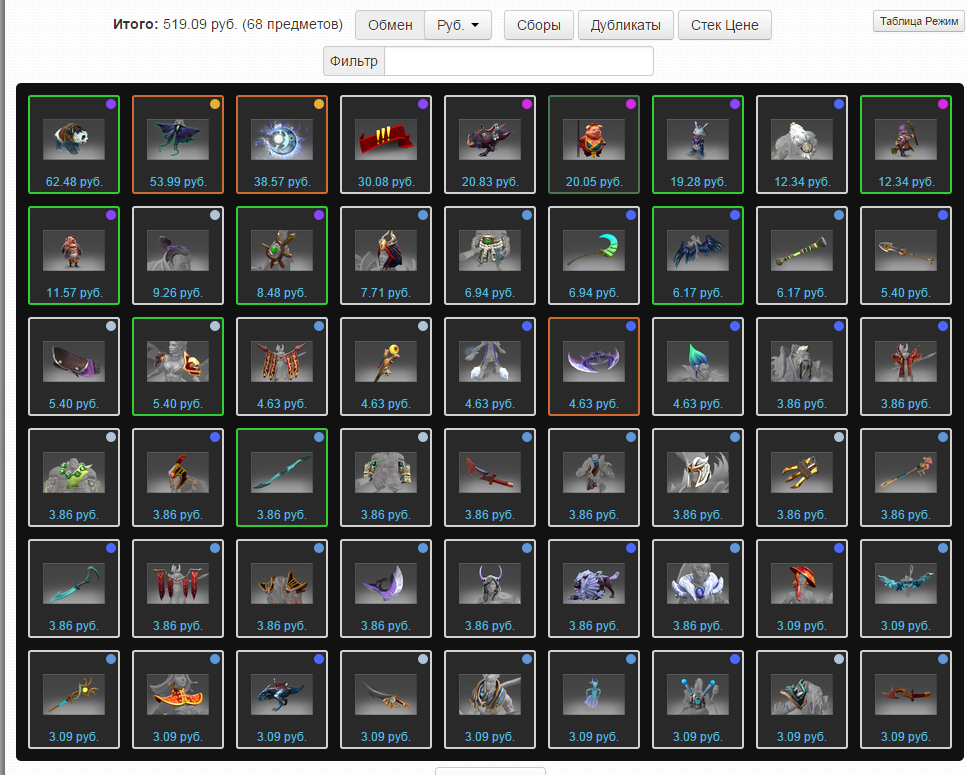Click the golden claw weapon item
968x775 pixels.
coord(802,478)
